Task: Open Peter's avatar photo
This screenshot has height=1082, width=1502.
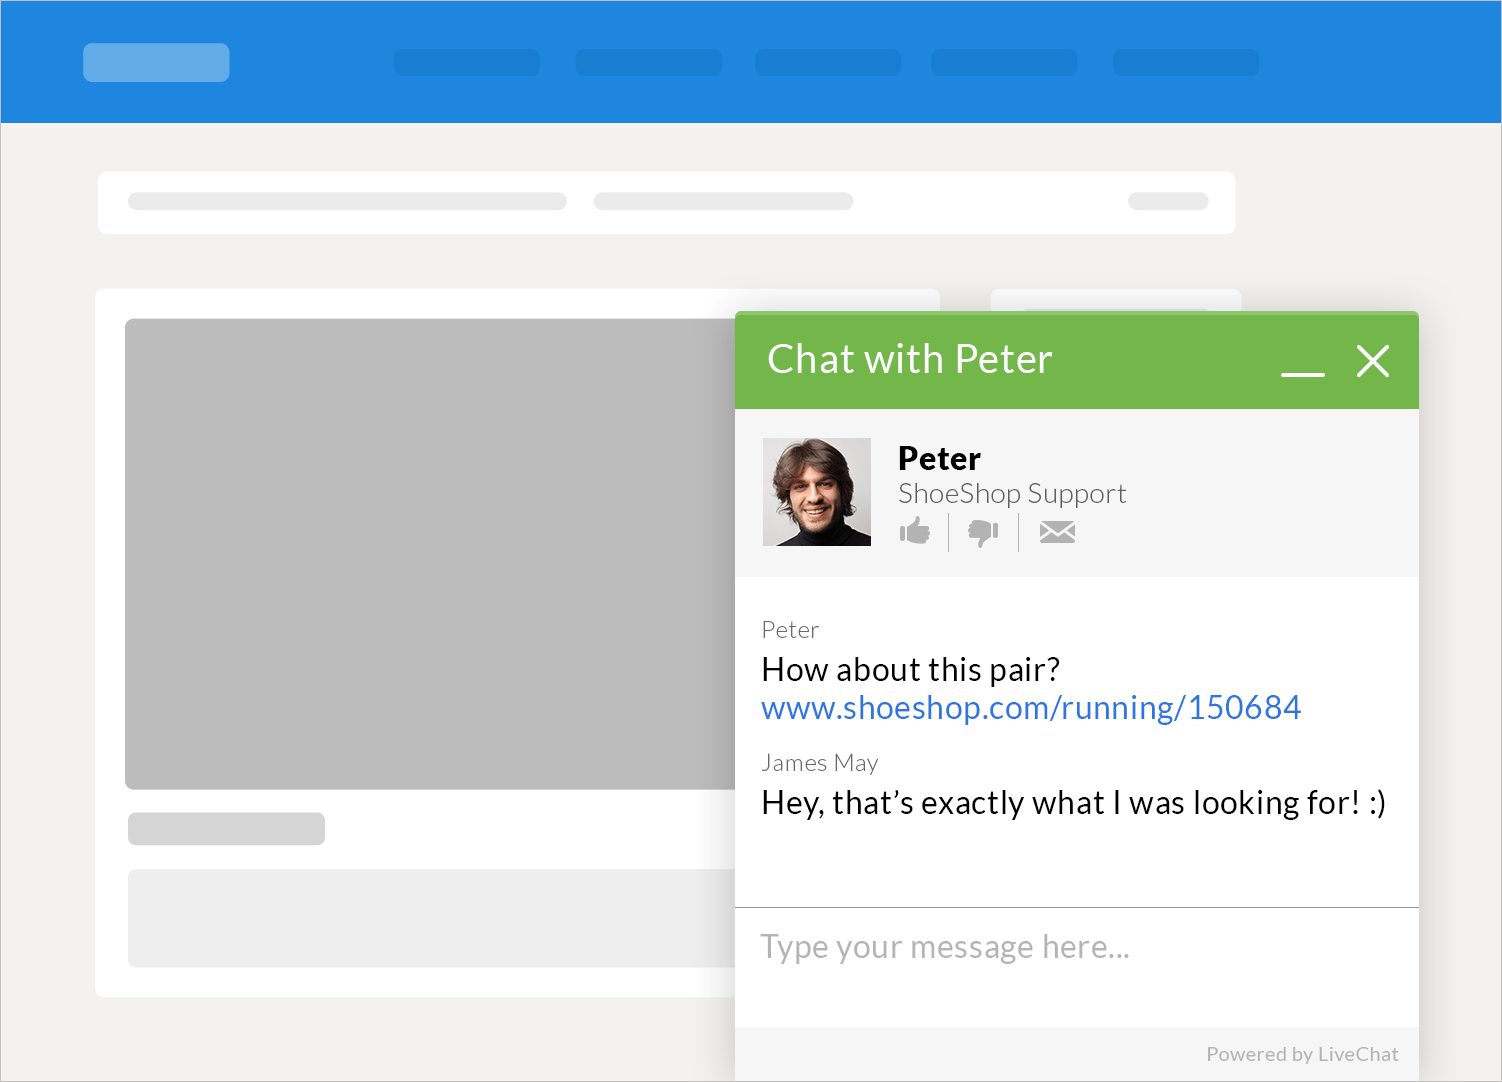Action: (816, 491)
